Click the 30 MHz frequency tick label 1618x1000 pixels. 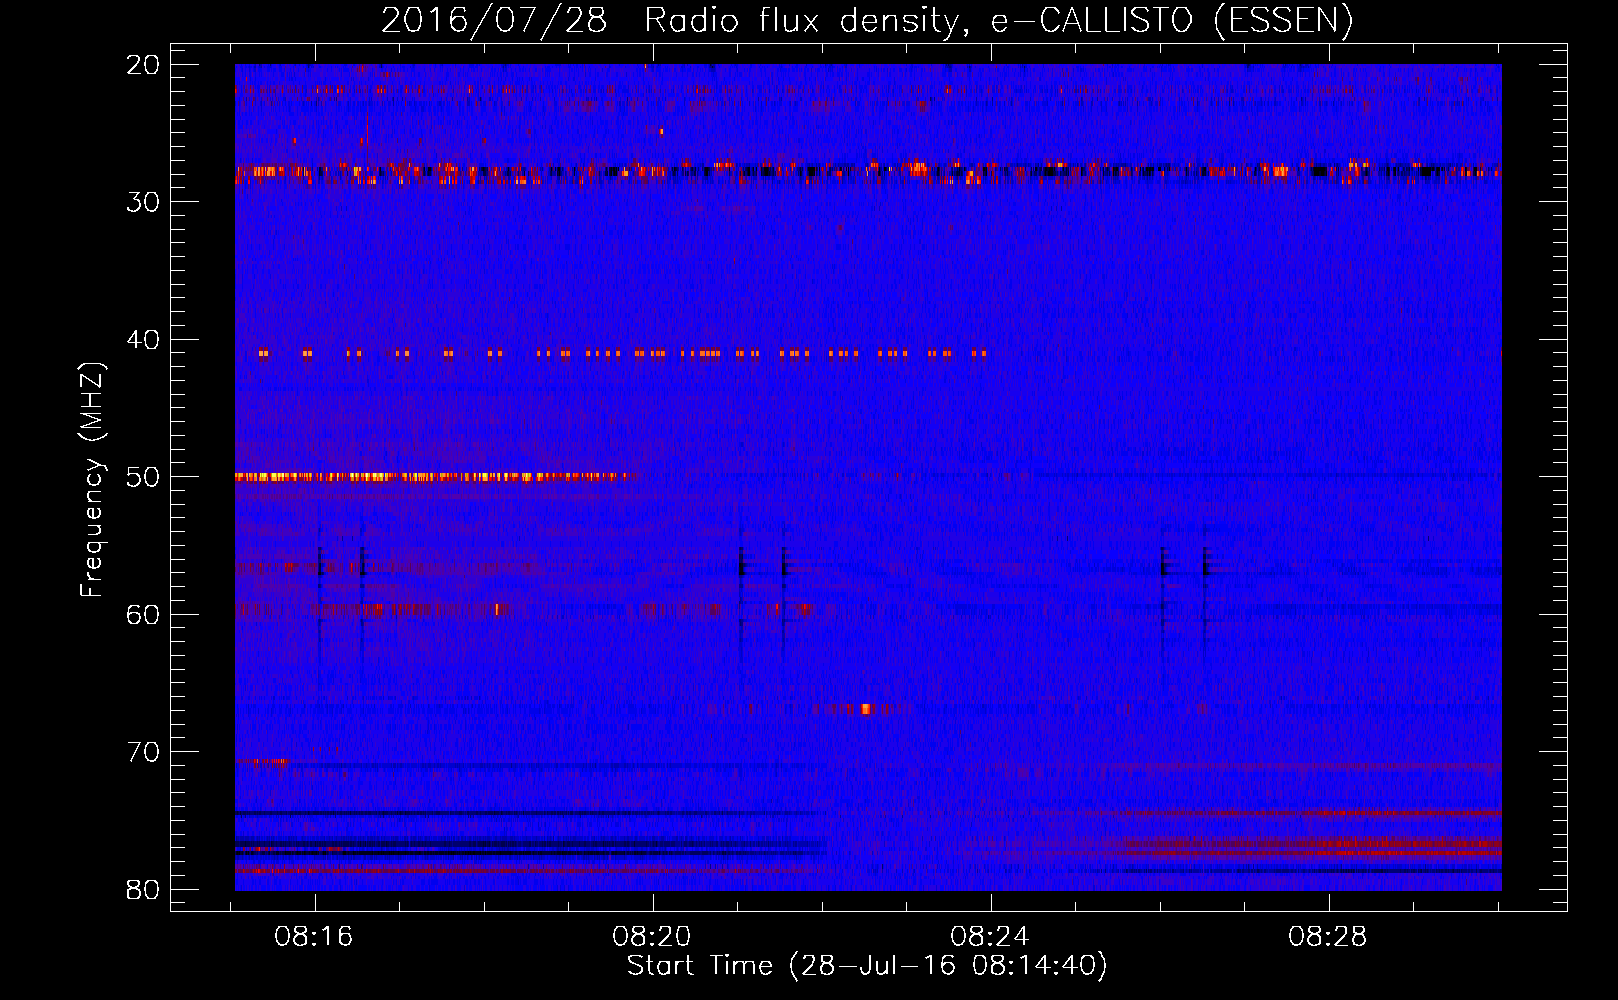click(144, 202)
